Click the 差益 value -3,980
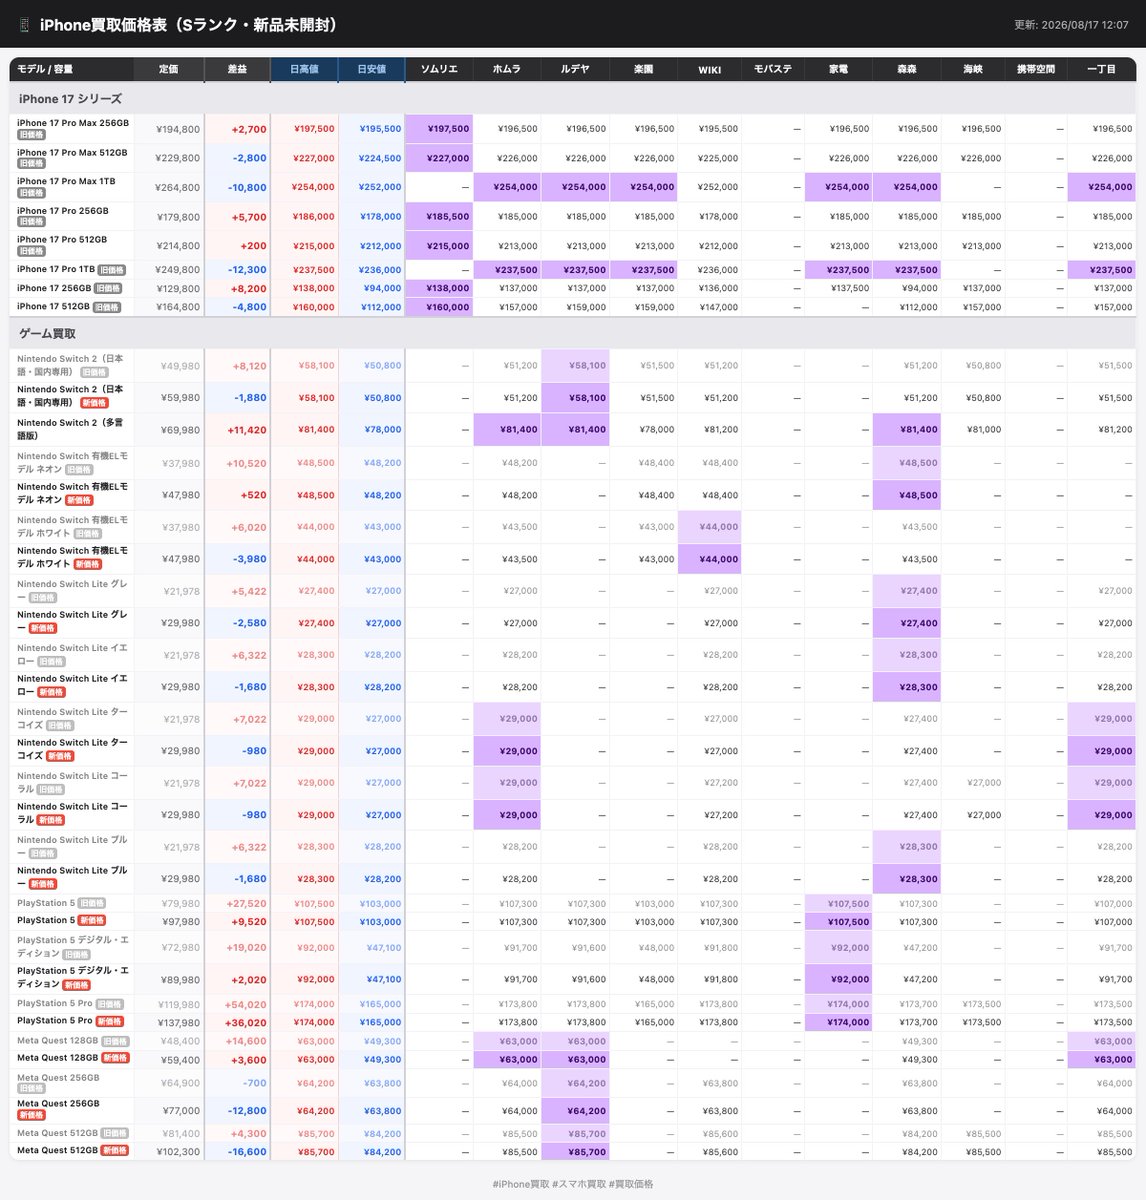 (250, 559)
